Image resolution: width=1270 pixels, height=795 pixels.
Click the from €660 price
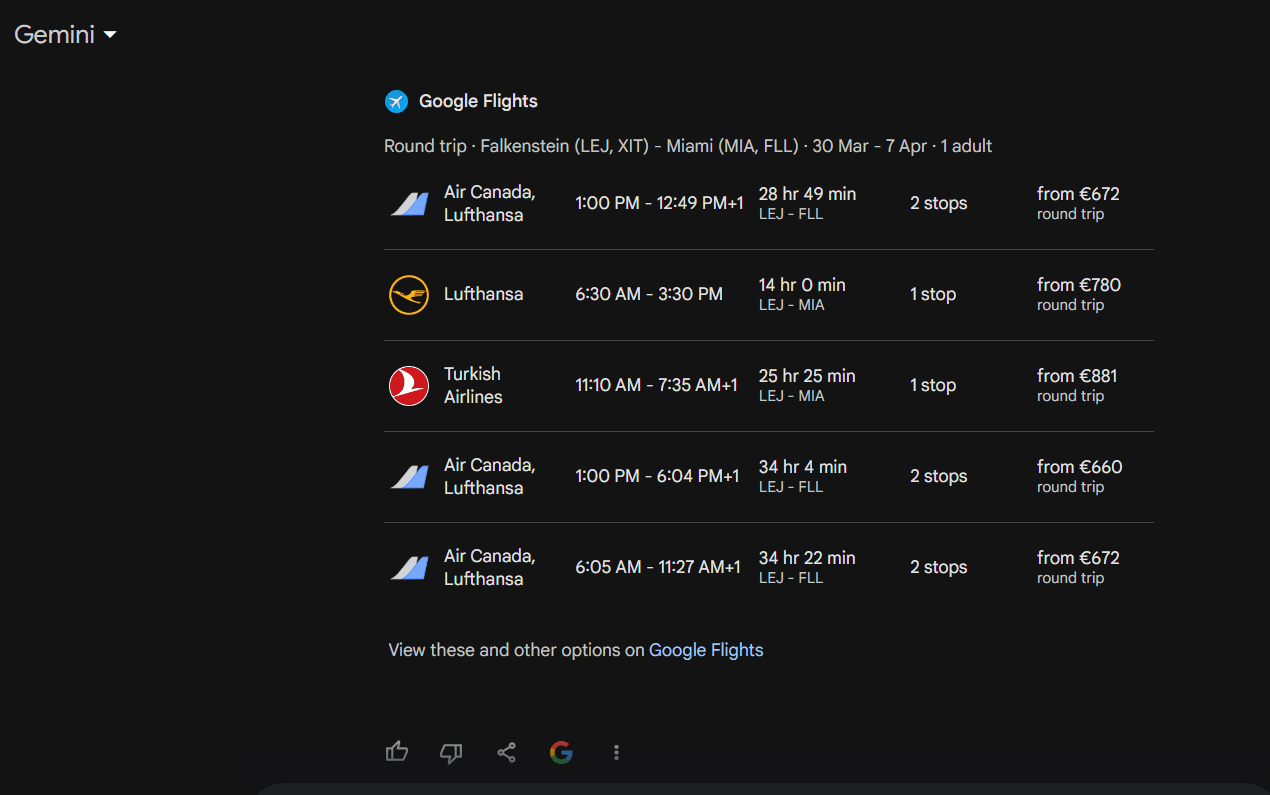1080,467
